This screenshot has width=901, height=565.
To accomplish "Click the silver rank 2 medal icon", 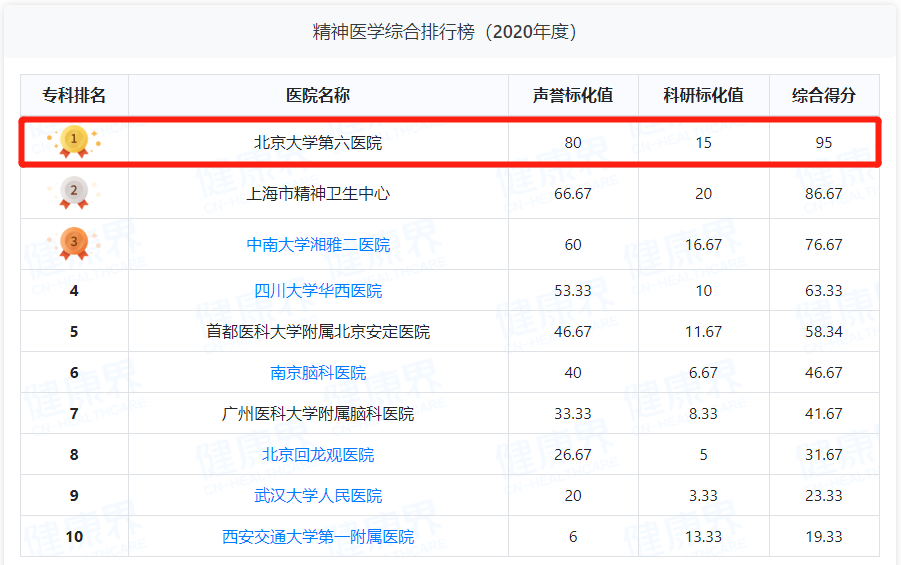I will (x=74, y=193).
